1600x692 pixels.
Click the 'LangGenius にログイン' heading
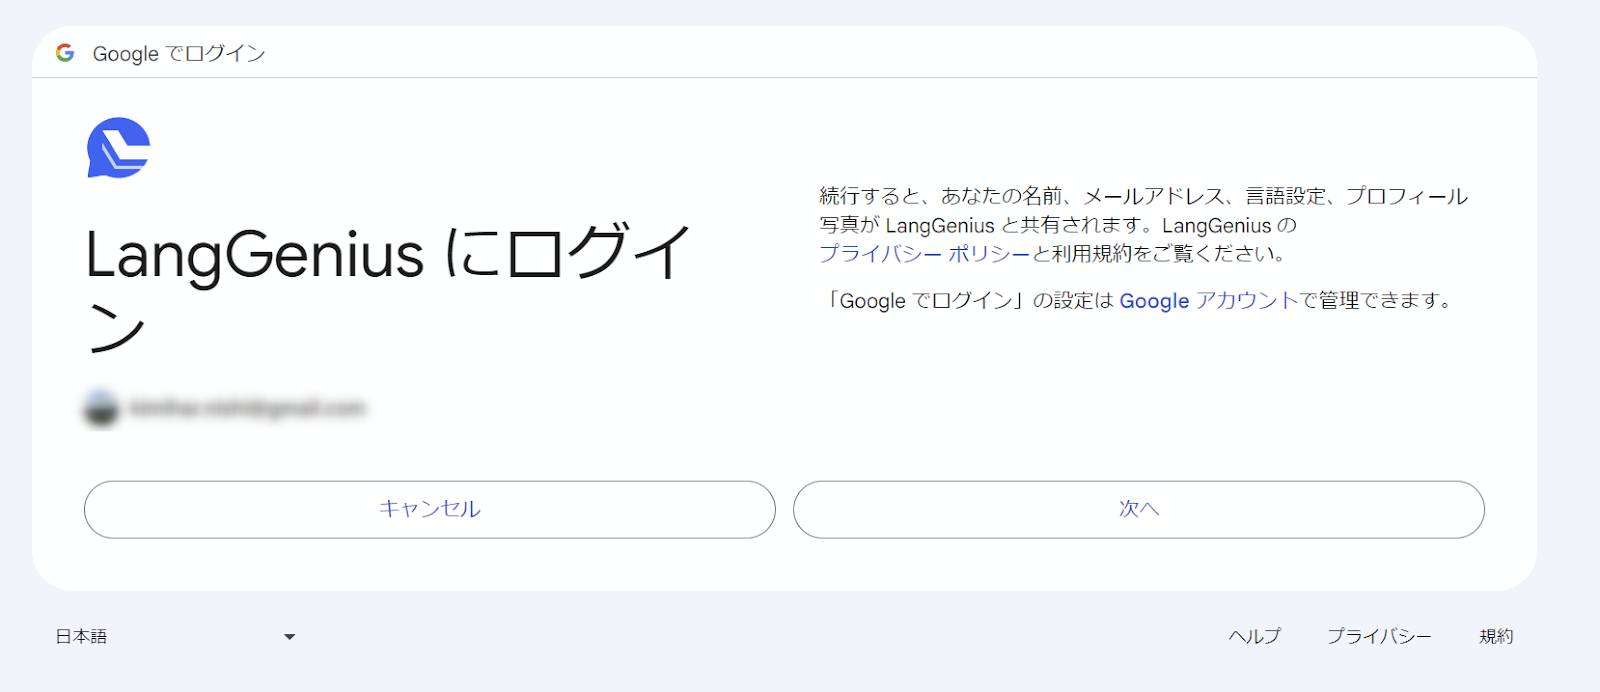coord(388,288)
